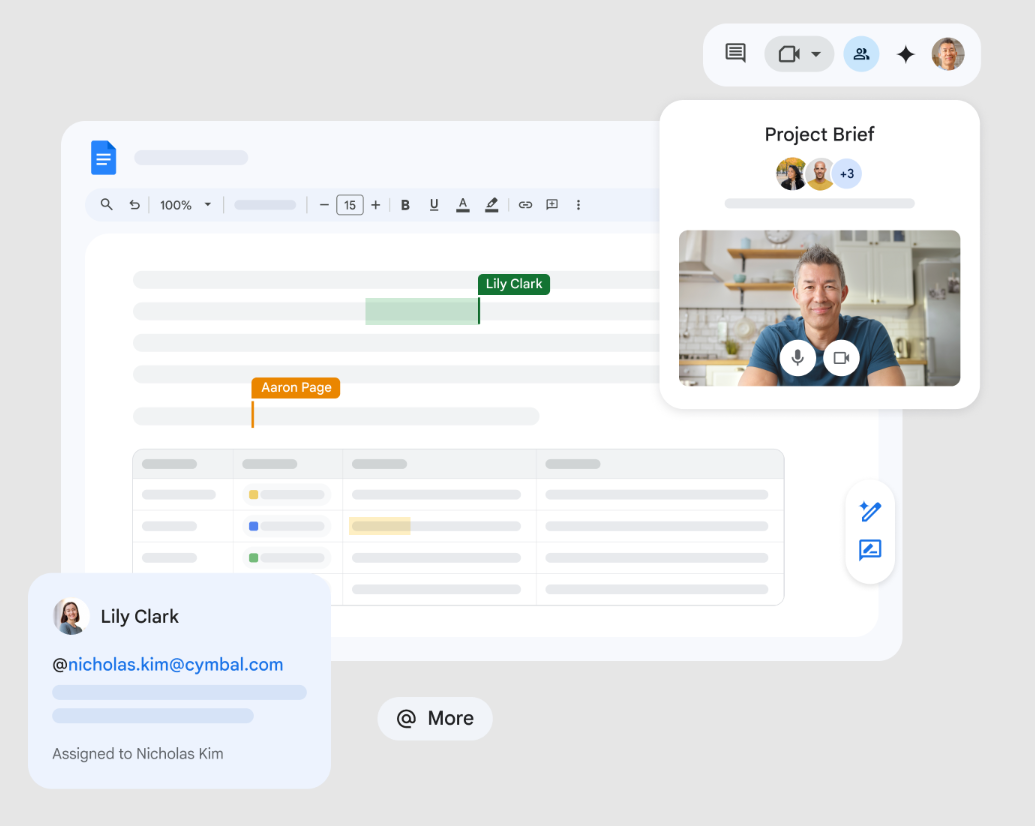Open the three-dot more options menu
Viewport: 1035px width, 826px height.
tap(578, 205)
